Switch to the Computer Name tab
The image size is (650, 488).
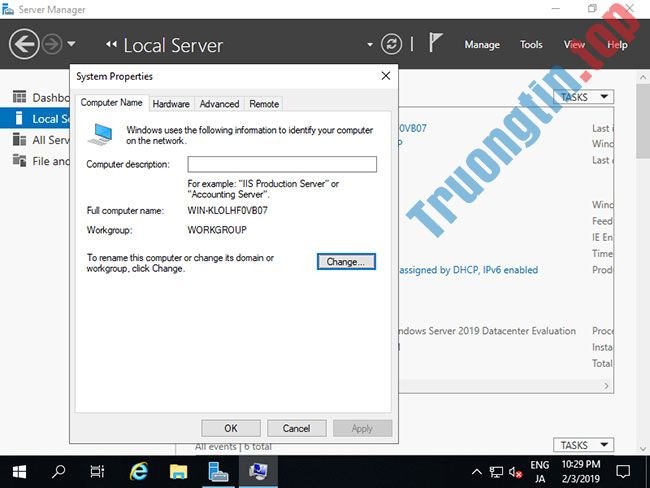coord(112,102)
